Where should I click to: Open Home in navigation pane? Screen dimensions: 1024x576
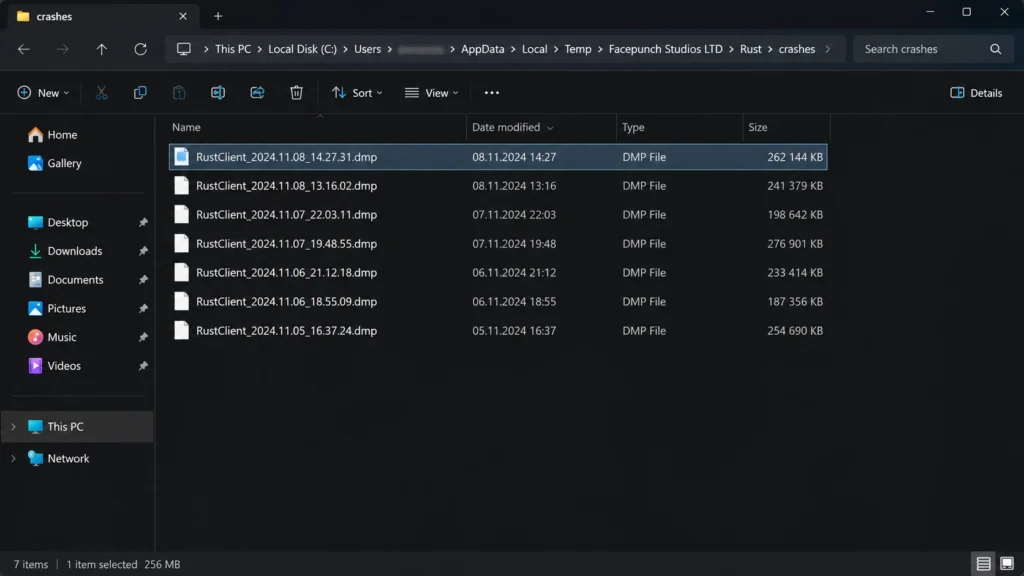[x=53, y=135]
